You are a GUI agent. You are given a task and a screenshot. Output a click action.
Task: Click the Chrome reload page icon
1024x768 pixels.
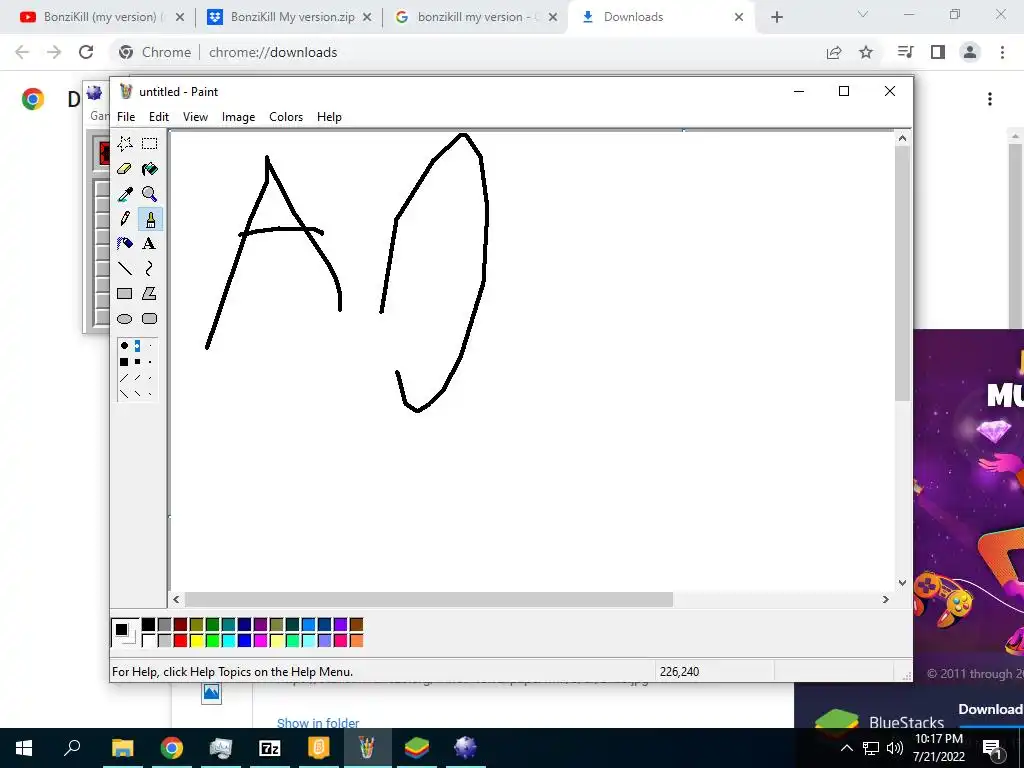pyautogui.click(x=86, y=52)
